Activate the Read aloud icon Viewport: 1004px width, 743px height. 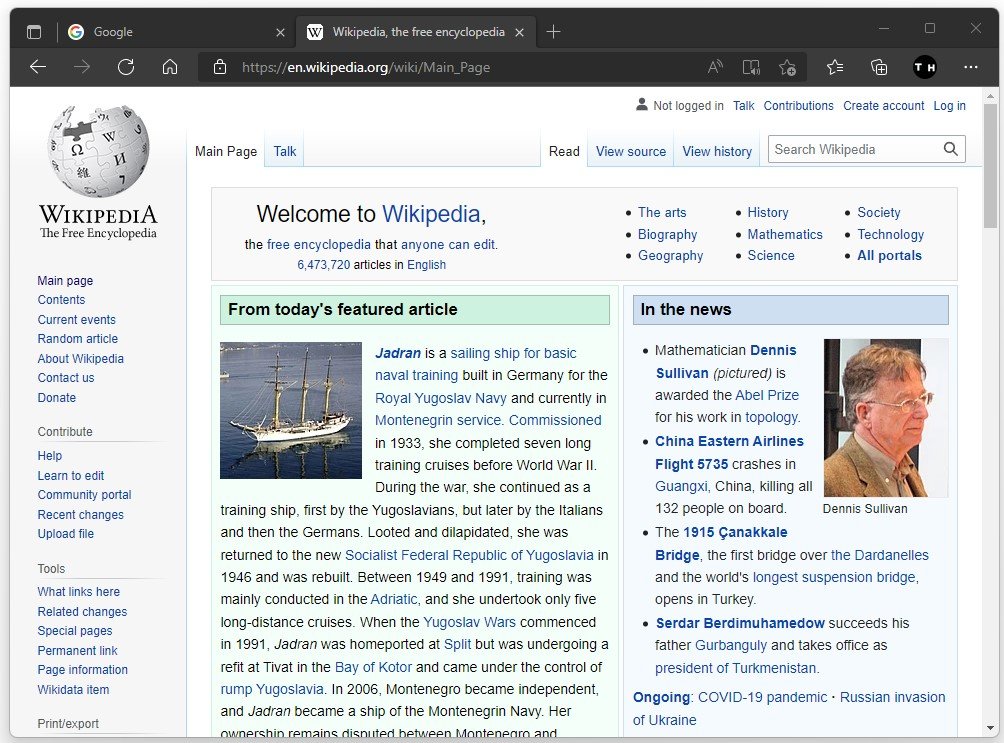click(x=715, y=67)
